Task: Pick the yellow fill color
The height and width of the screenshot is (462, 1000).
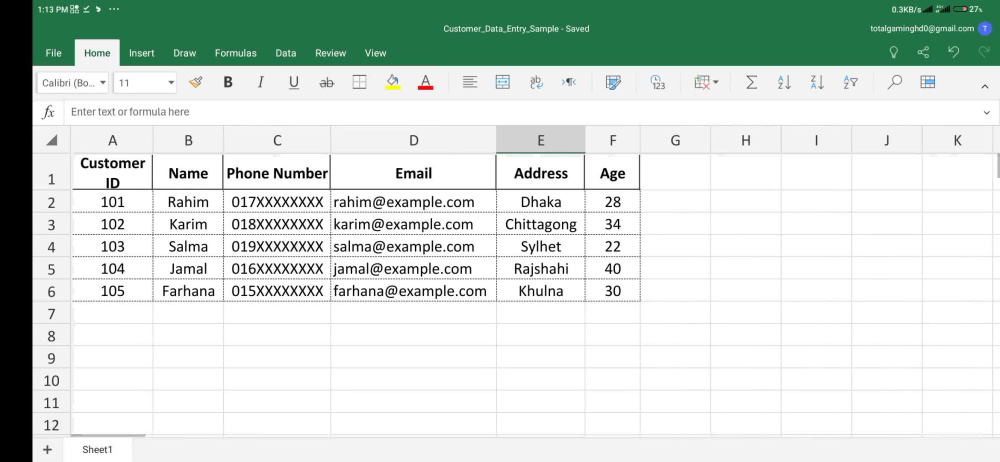Action: tap(393, 82)
